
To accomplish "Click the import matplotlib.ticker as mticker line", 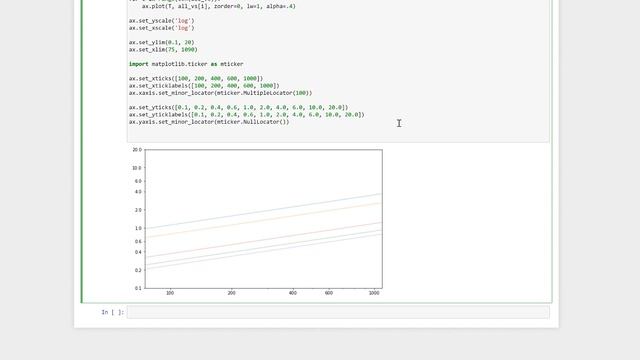I will 186,64.
